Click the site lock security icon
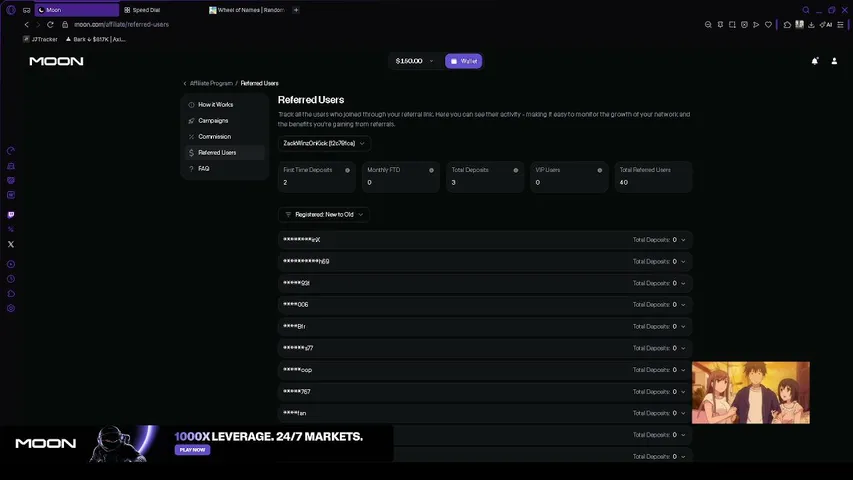This screenshot has height=480, width=853. 65,24
